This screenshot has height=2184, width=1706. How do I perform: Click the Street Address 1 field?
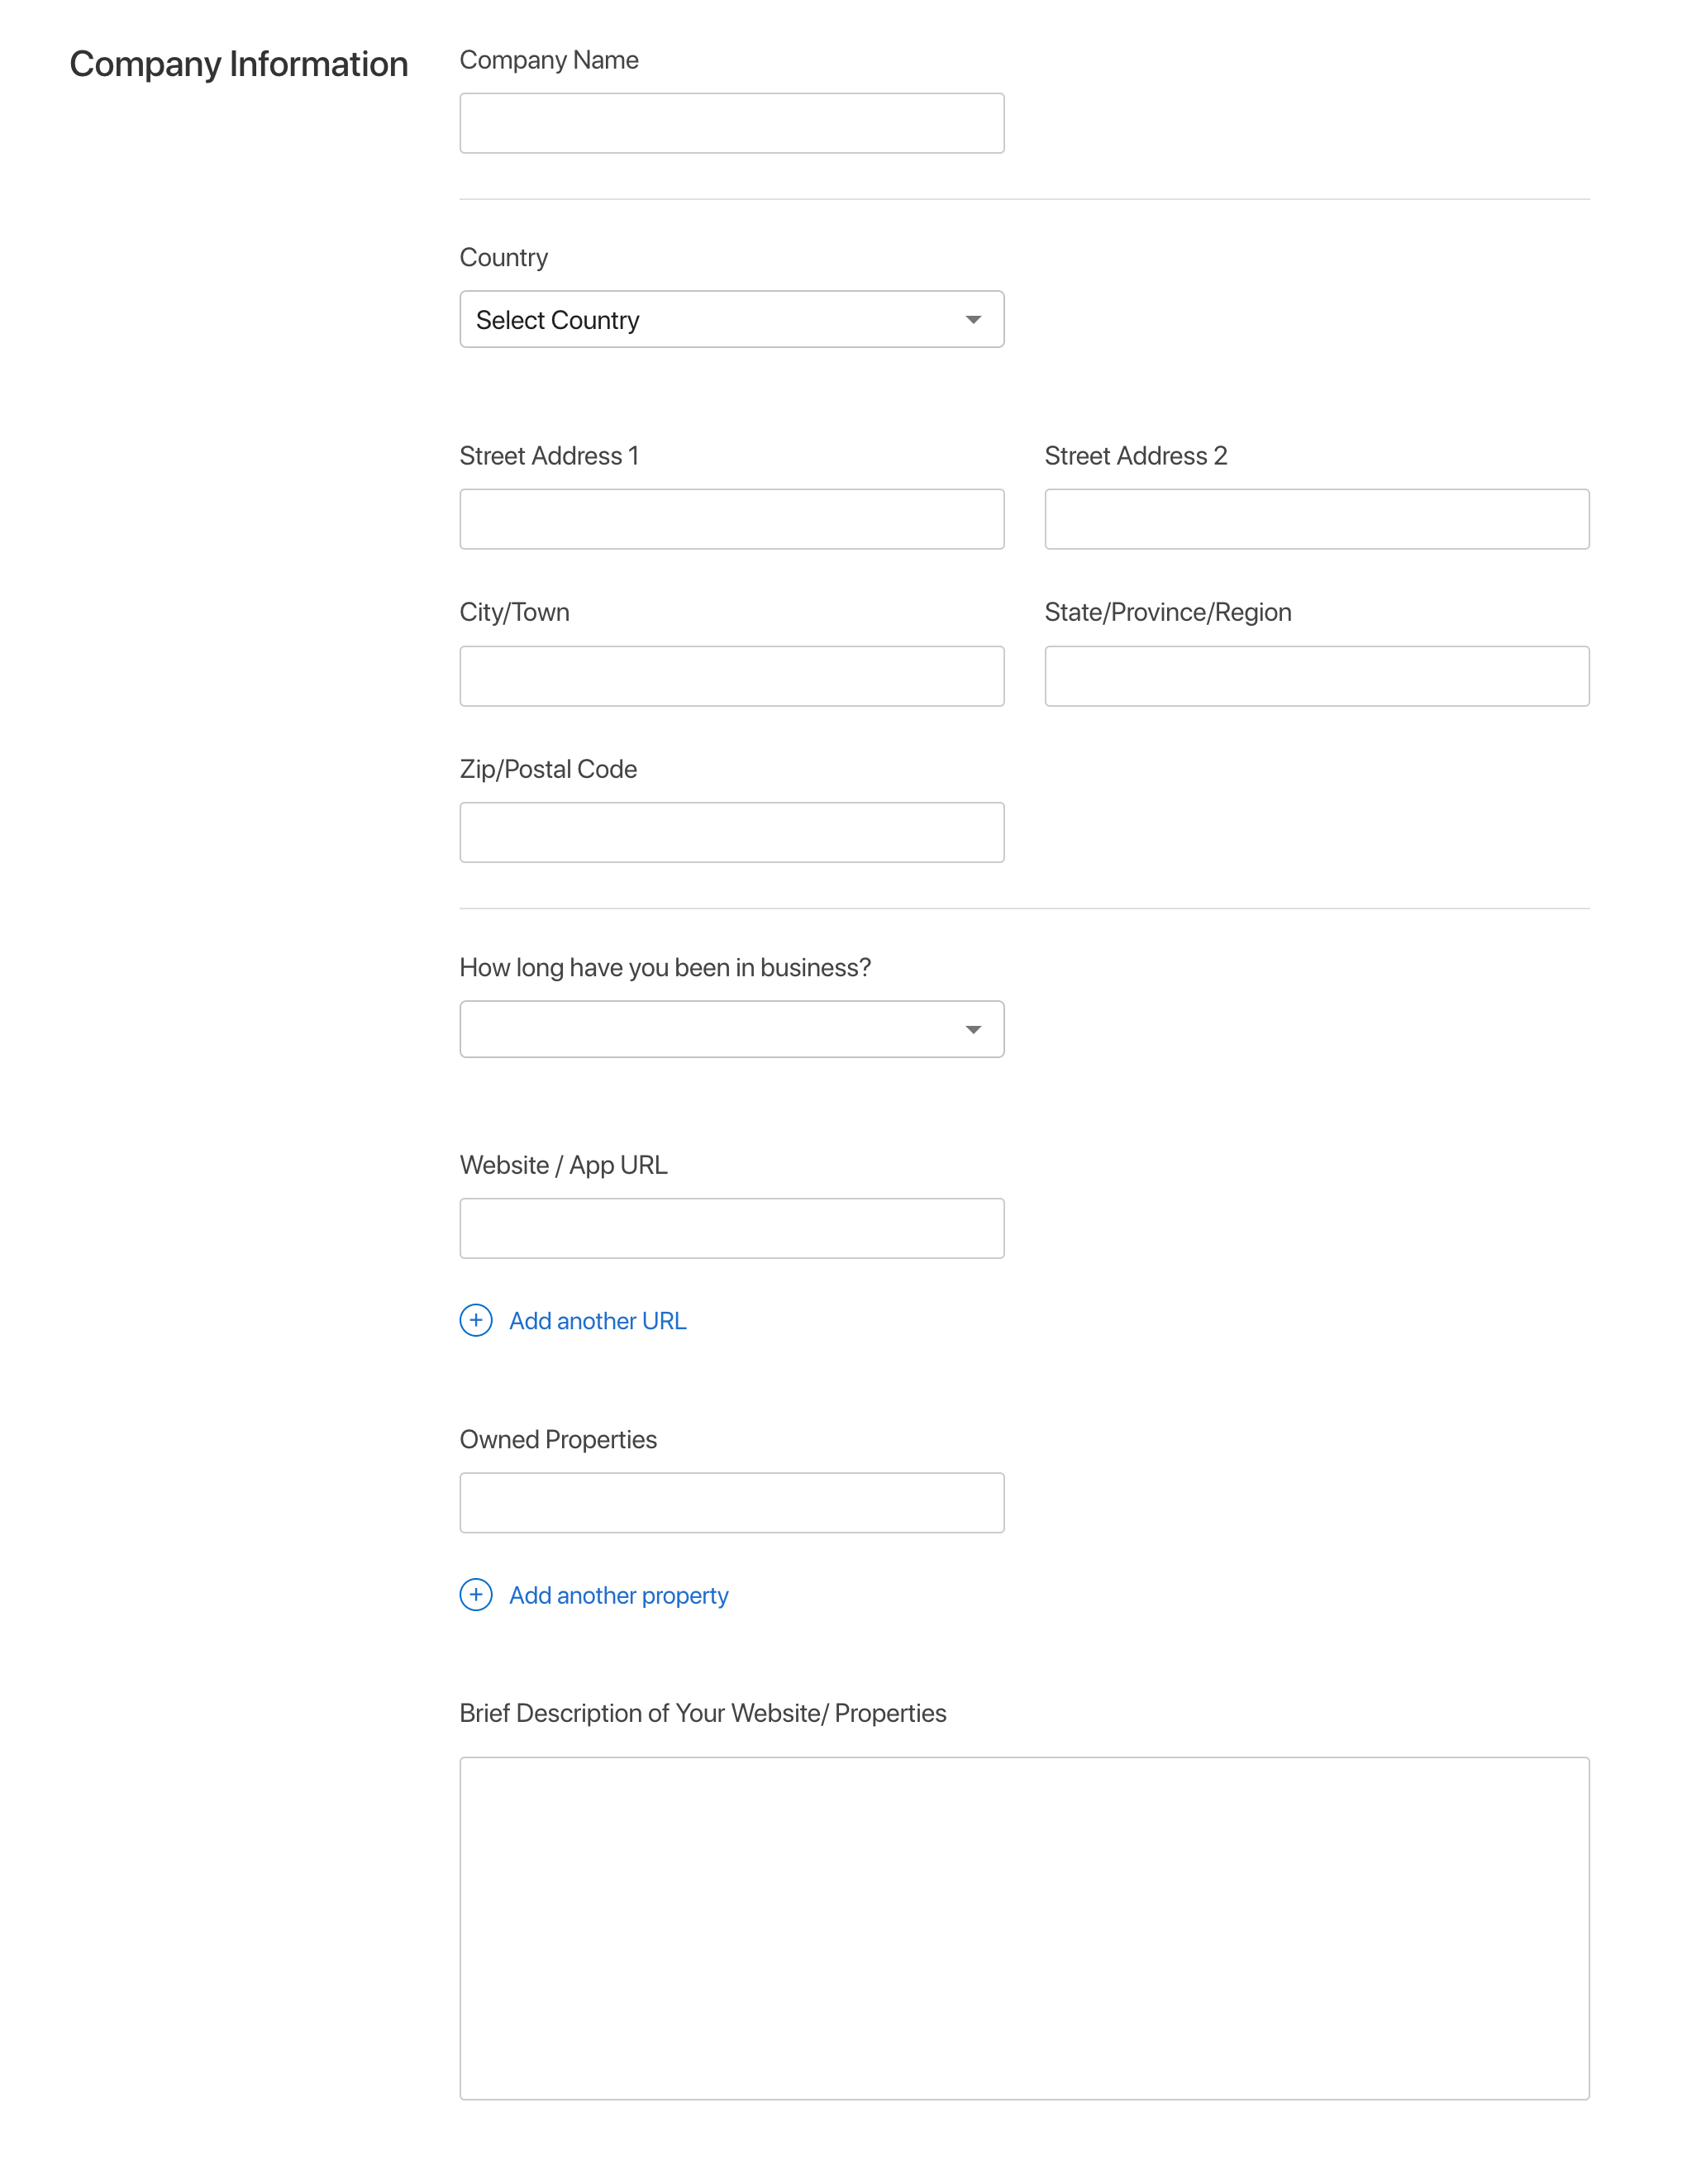point(731,519)
